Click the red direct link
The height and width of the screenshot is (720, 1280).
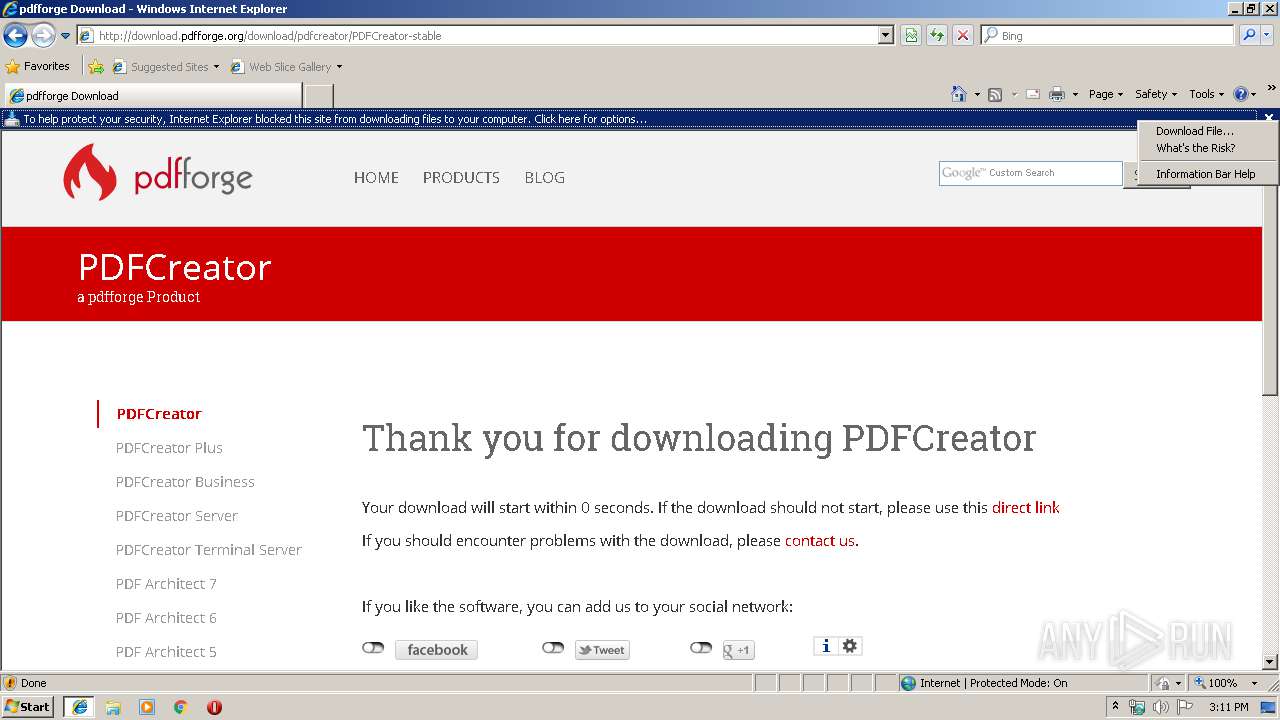(x=1026, y=508)
